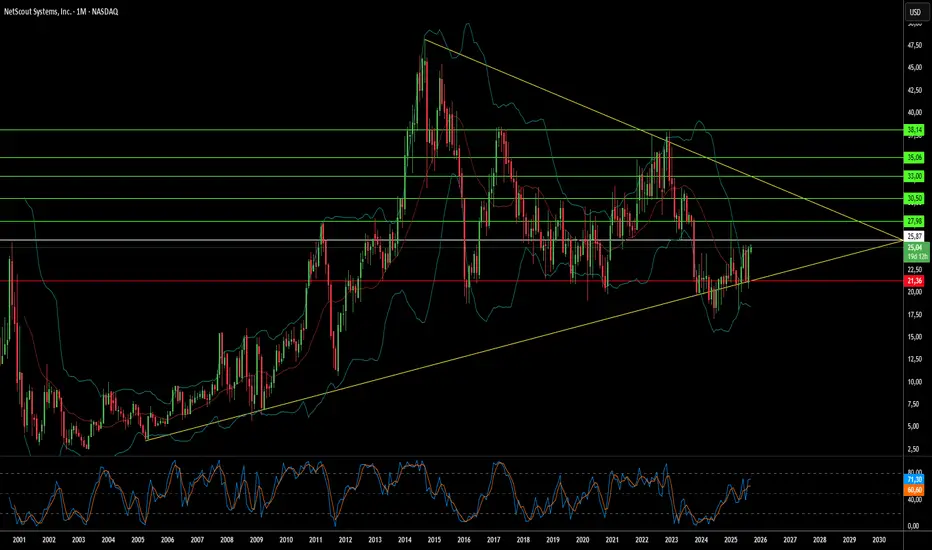Select the red 21,36 support label

pos(915,281)
